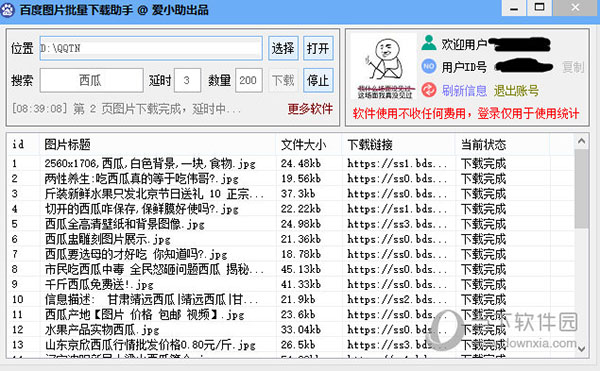
Task: Minimize the window
Action: pyautogui.click(x=514, y=8)
